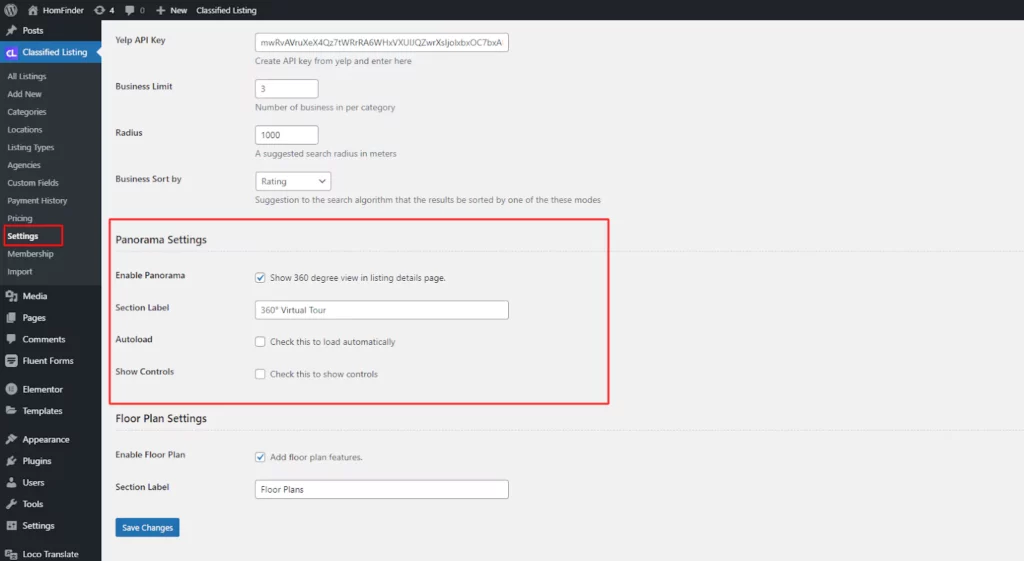Open Payment History submenu item
This screenshot has height=561, width=1024.
[x=37, y=200]
